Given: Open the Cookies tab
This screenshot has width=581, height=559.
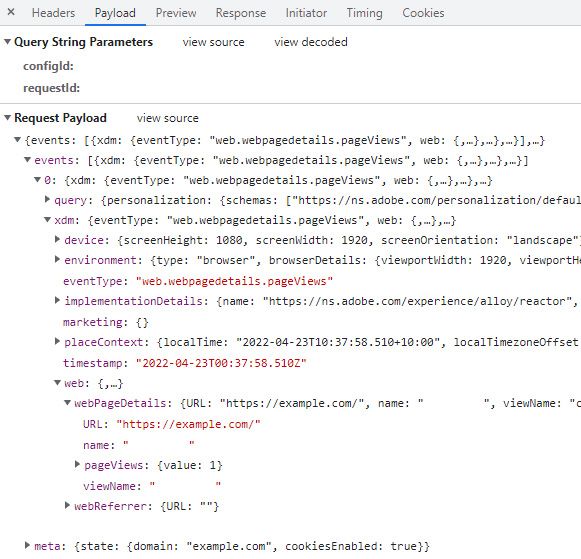Looking at the screenshot, I should coord(423,13).
